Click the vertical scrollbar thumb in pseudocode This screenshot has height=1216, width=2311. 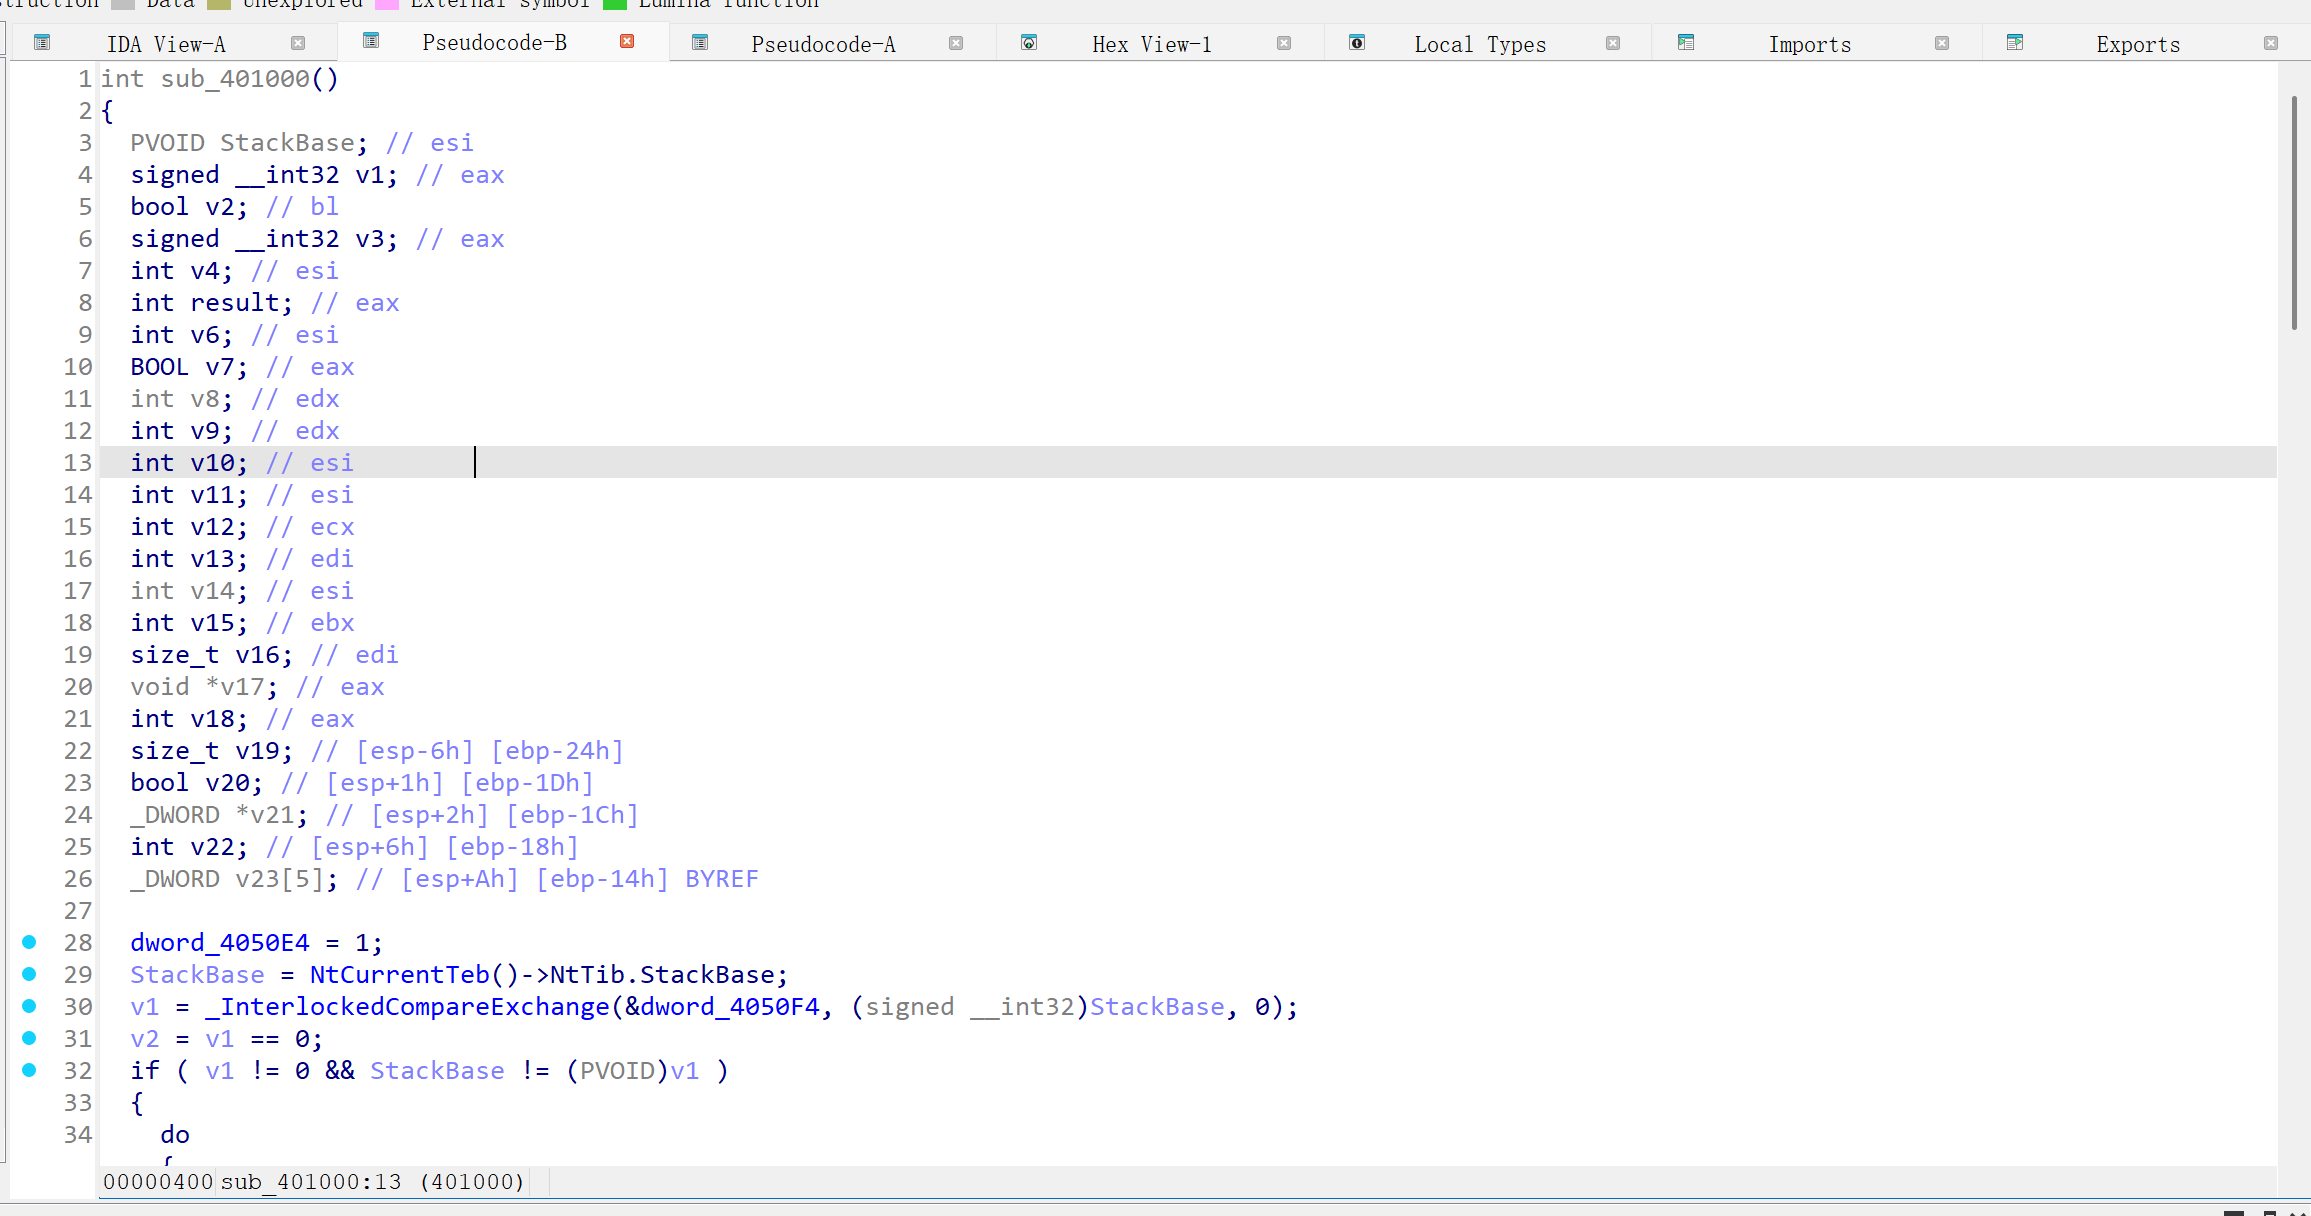[x=2294, y=212]
